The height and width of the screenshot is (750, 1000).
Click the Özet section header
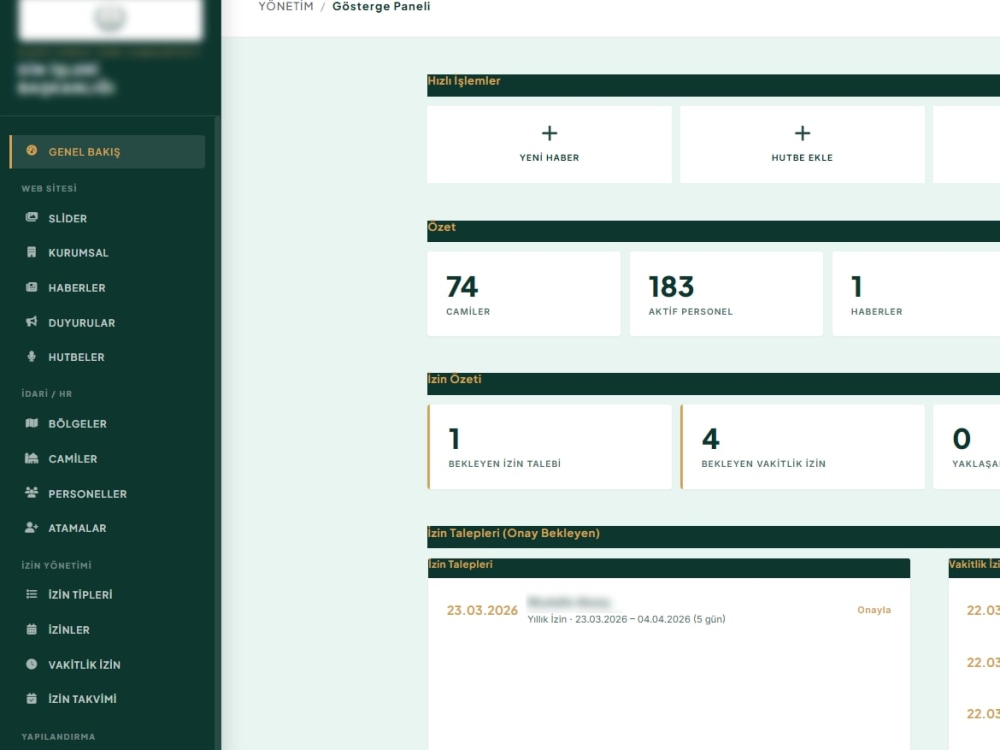[x=714, y=232]
